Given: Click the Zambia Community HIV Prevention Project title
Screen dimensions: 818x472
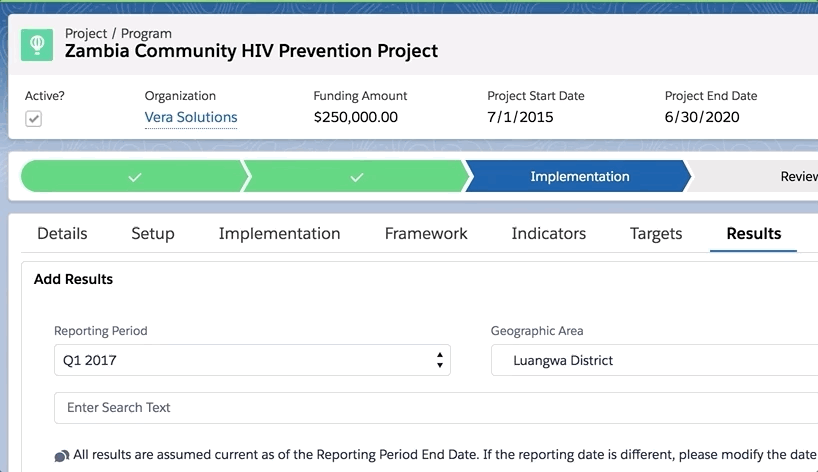Looking at the screenshot, I should (251, 51).
